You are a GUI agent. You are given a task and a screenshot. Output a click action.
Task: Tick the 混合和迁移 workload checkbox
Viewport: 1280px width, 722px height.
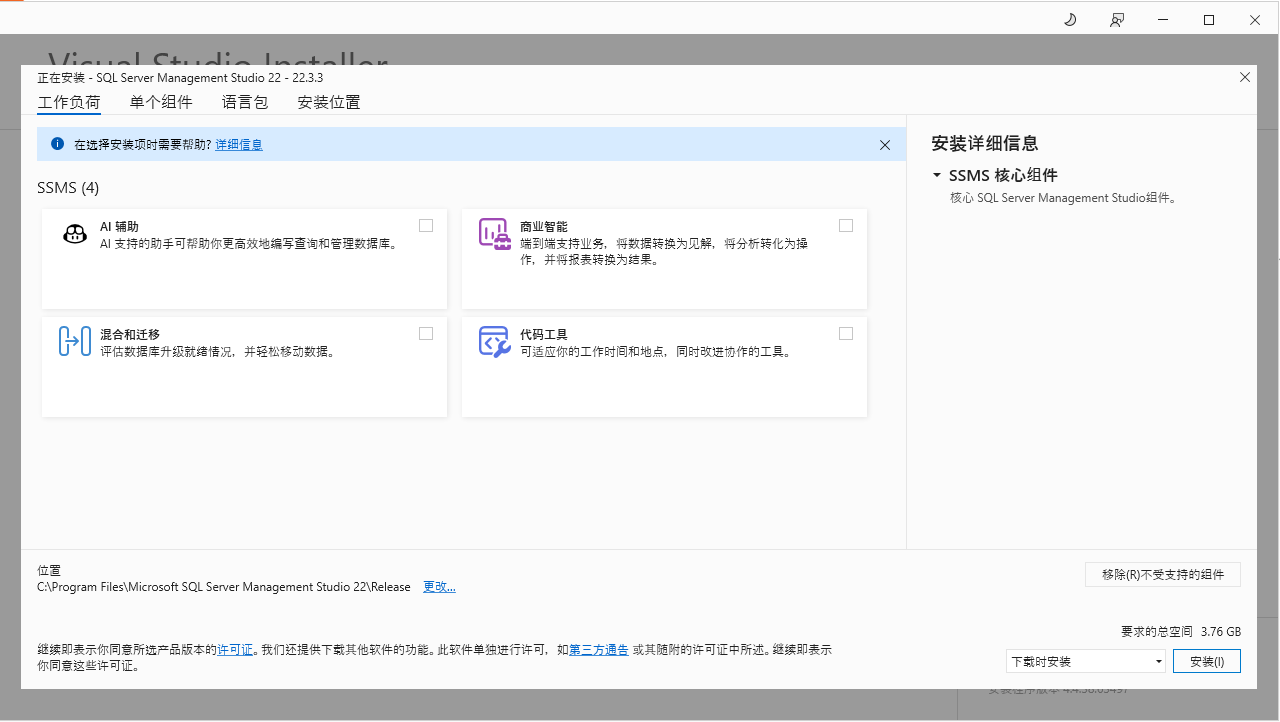(x=426, y=334)
